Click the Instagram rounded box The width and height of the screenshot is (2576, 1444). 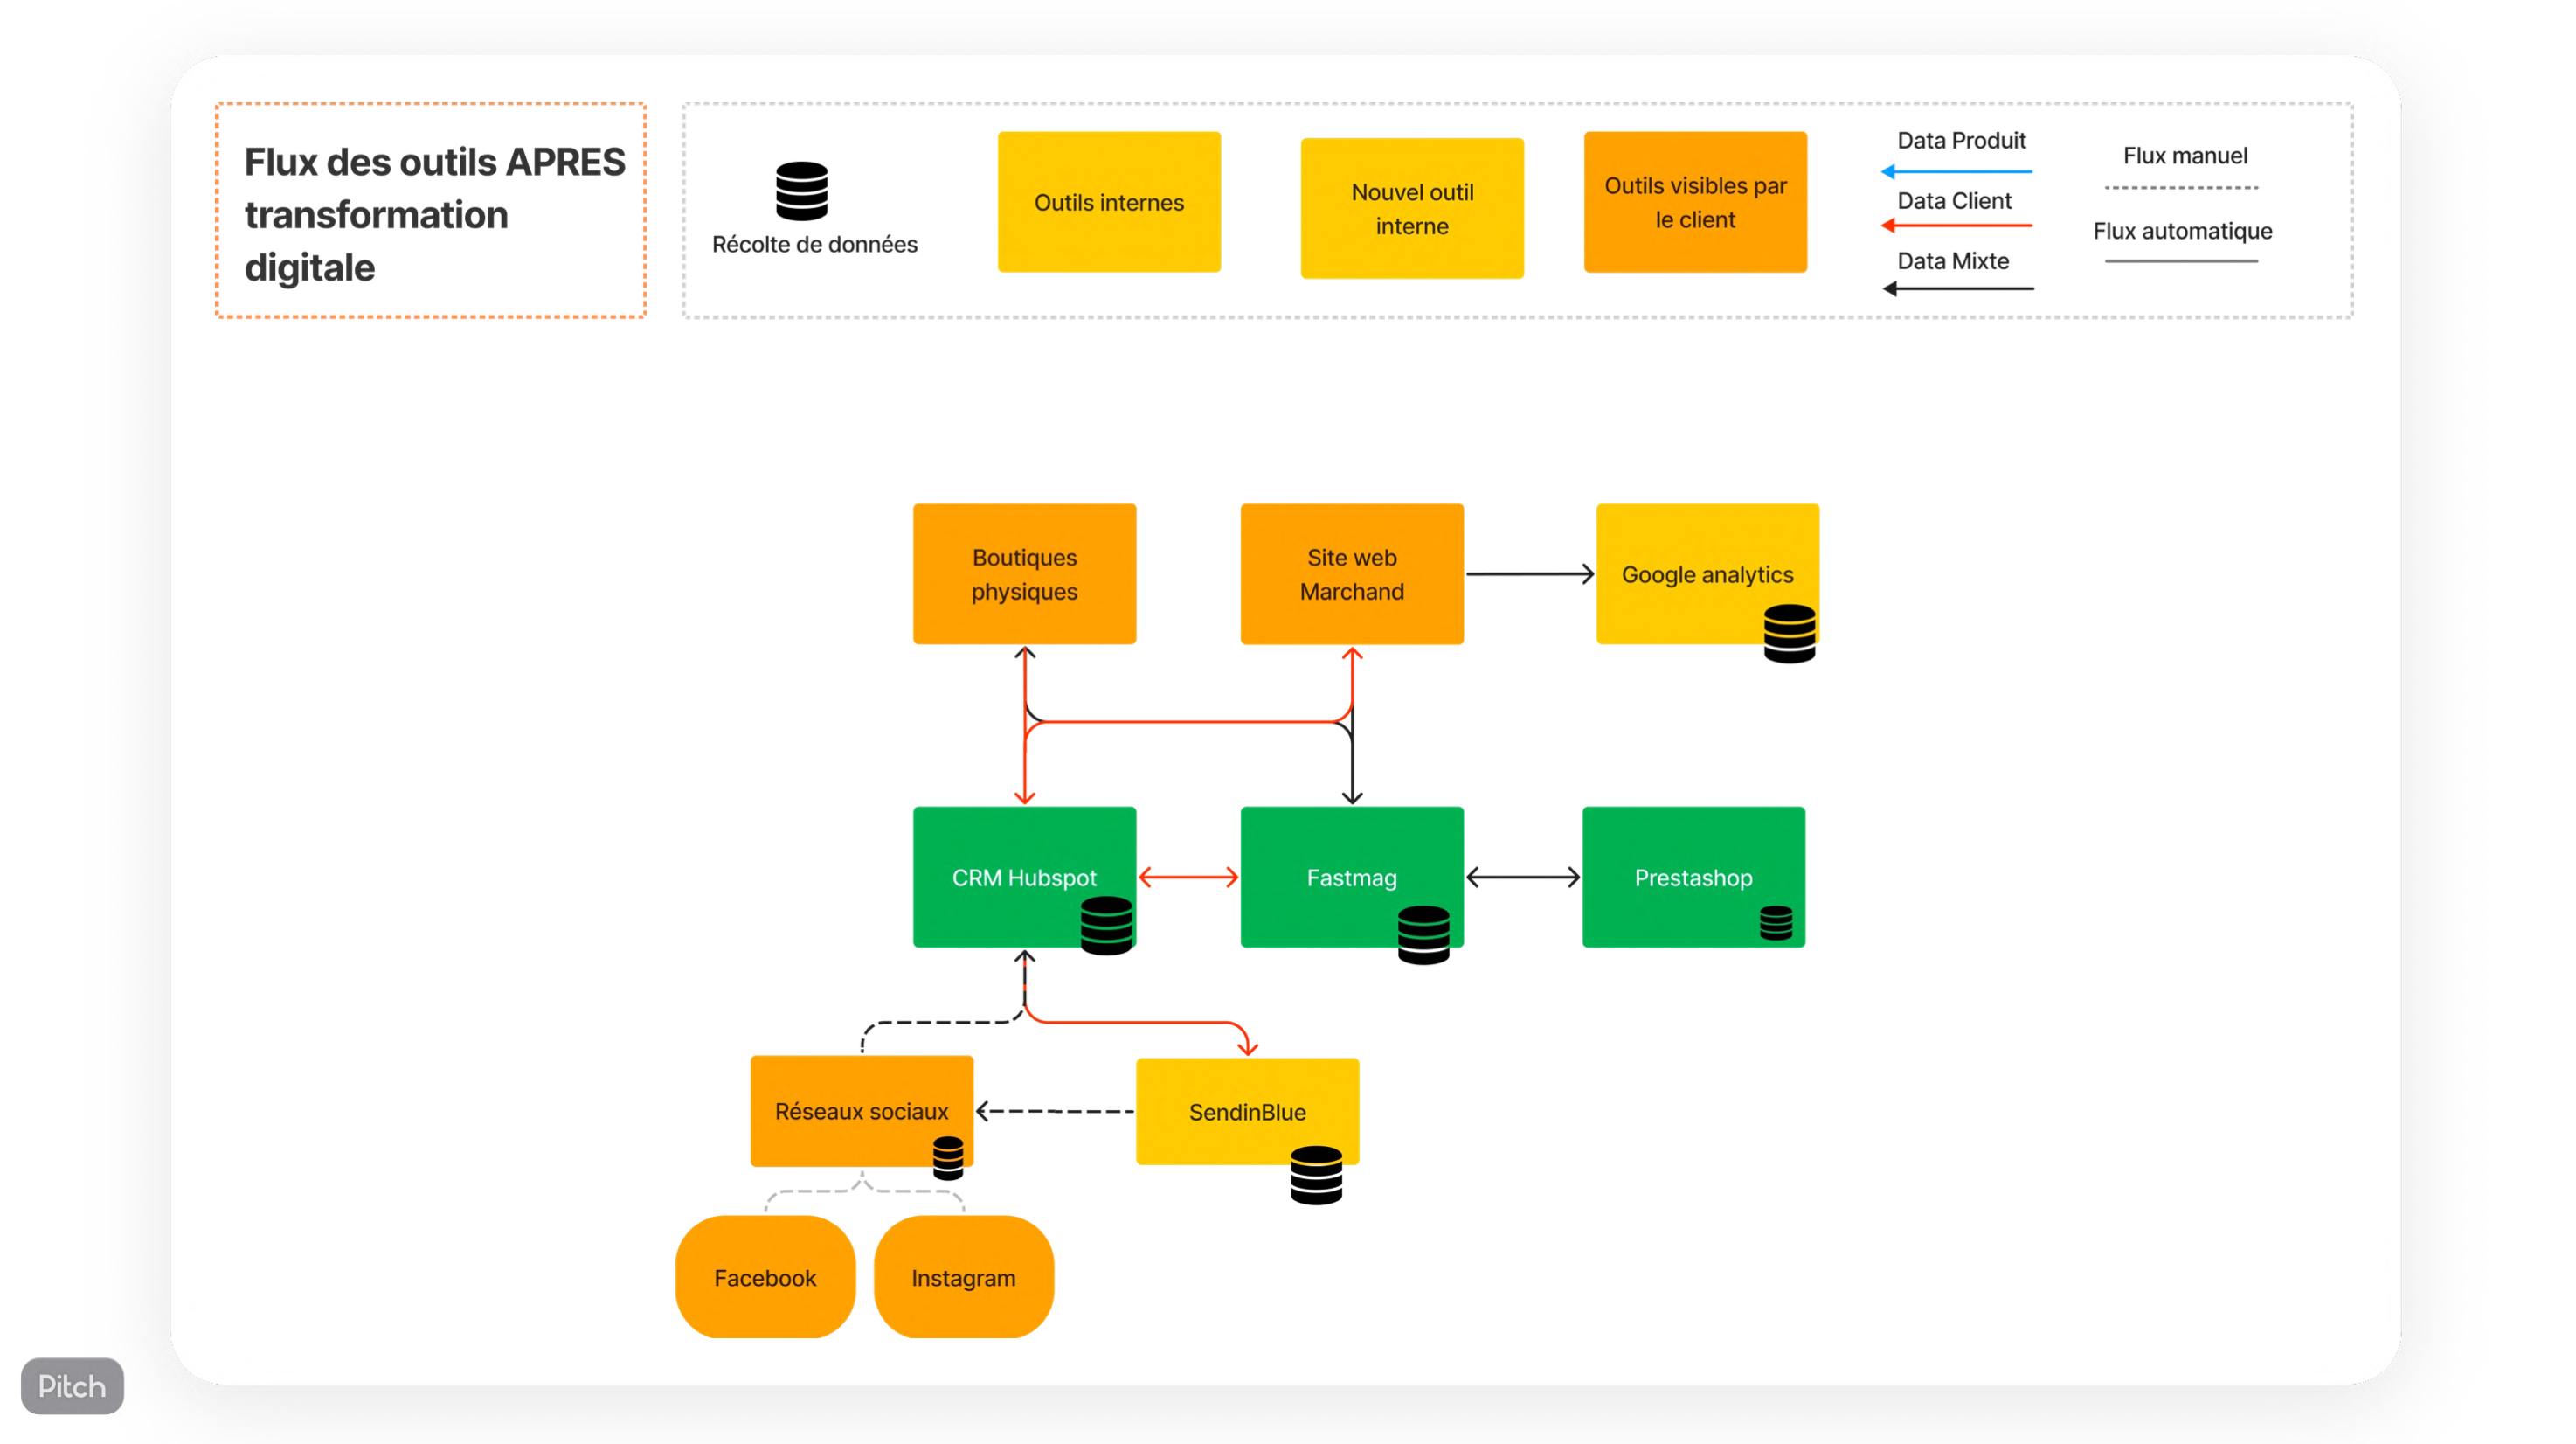coord(963,1277)
